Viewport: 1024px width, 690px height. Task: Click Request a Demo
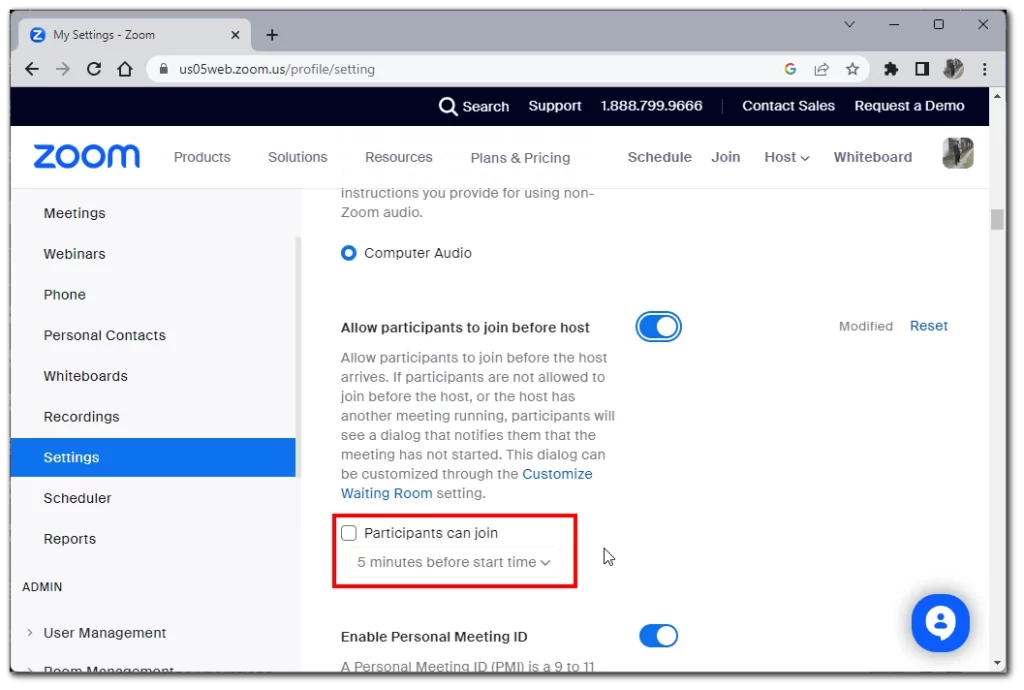[909, 106]
